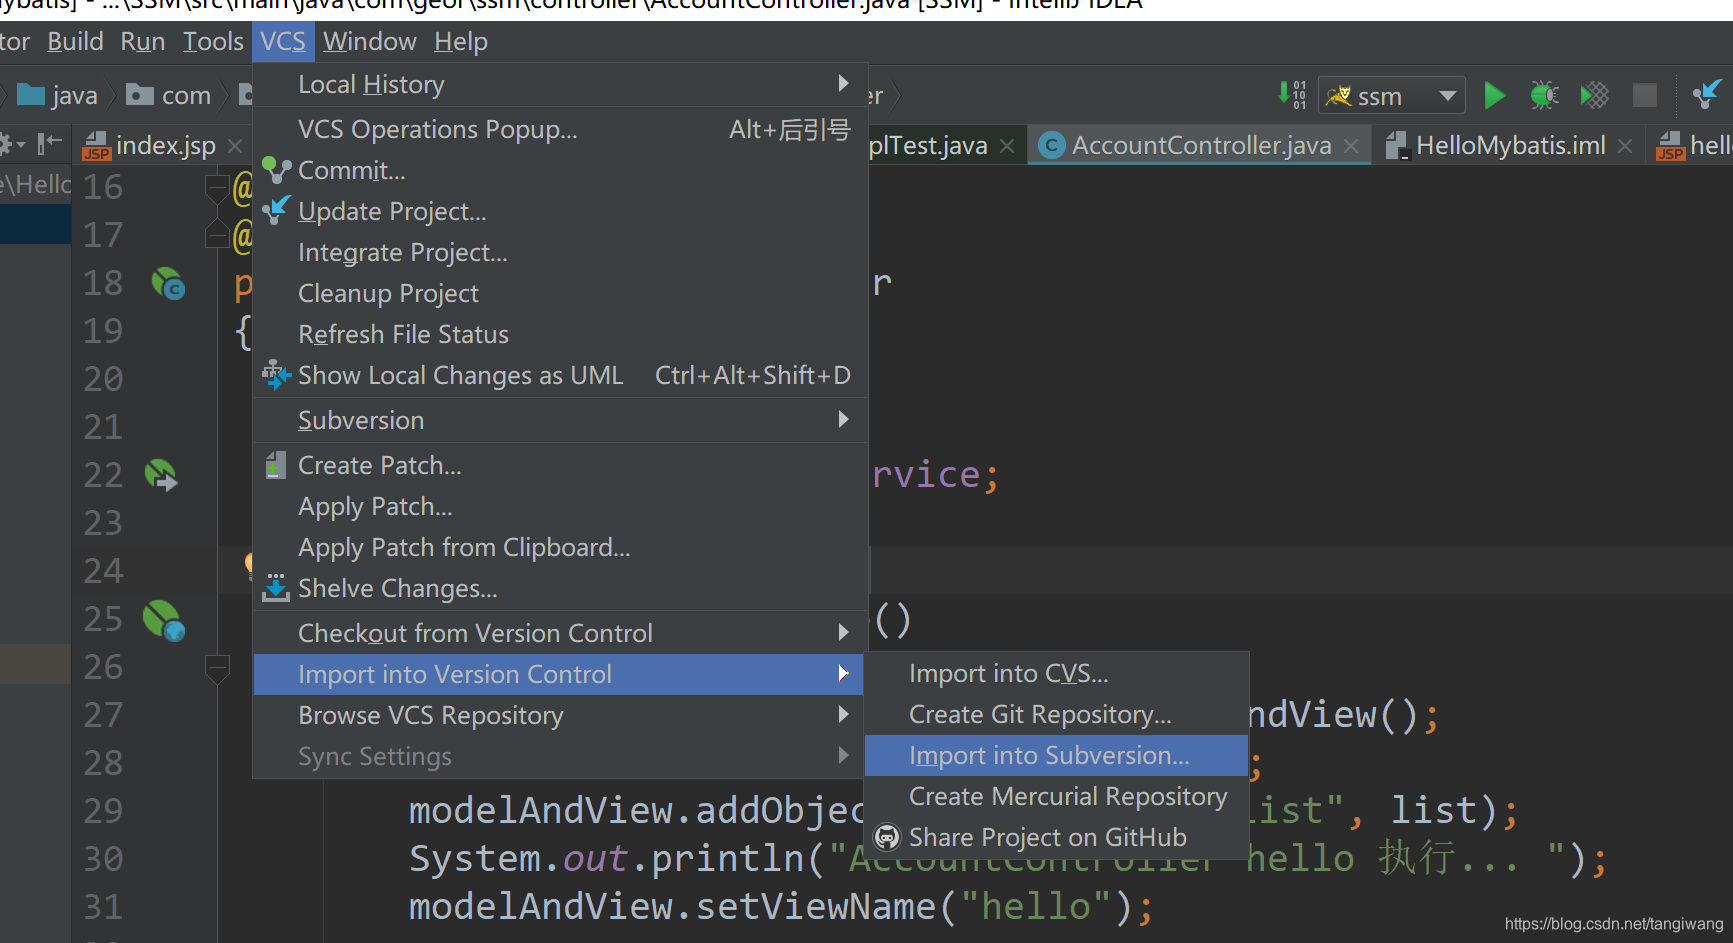Start debugging with the bug icon
The image size is (1733, 943).
pyautogui.click(x=1544, y=96)
